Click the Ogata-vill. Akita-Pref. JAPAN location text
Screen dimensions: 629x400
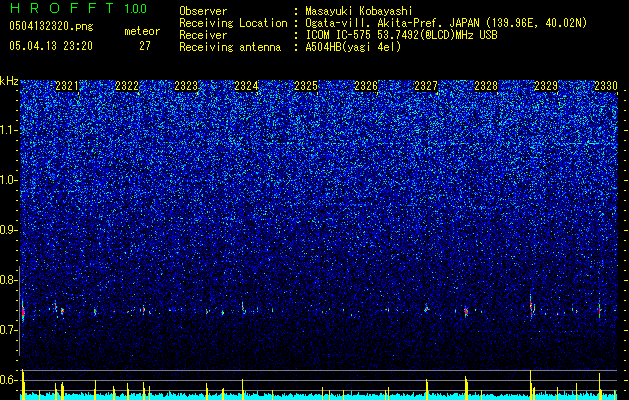coord(446,23)
